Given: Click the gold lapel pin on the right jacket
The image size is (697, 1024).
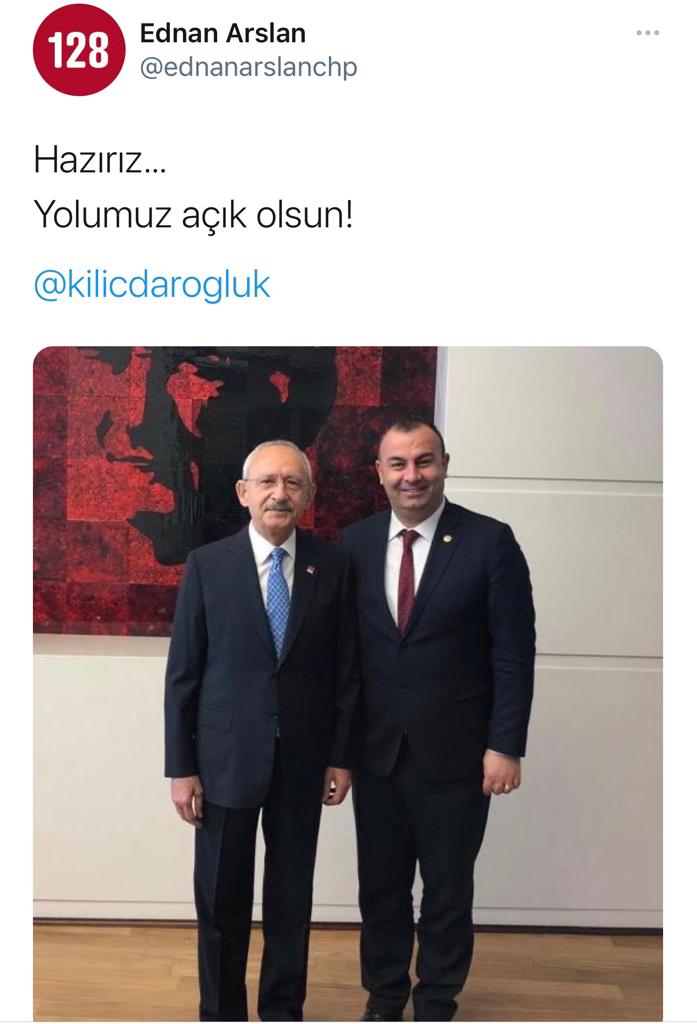Looking at the screenshot, I should (x=447, y=538).
